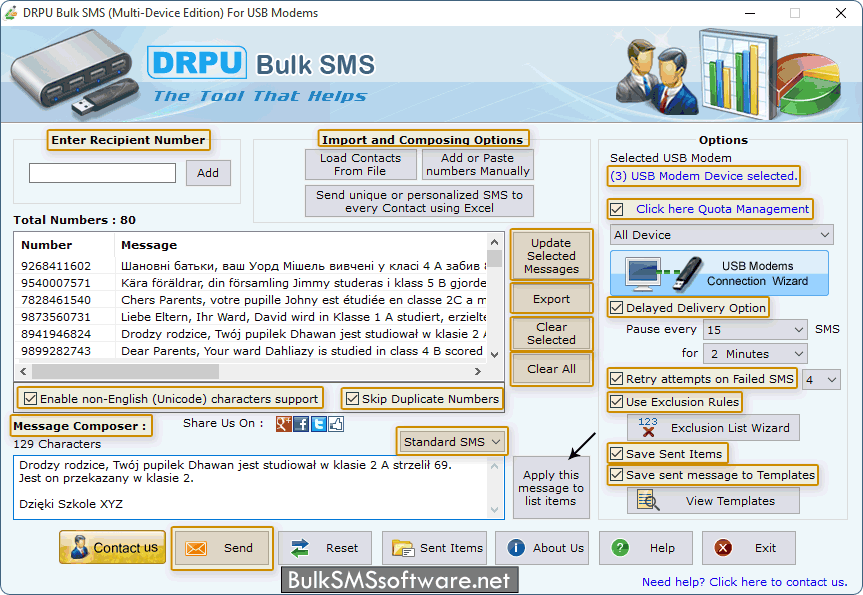Click the message composer scroll down arrow
The height and width of the screenshot is (595, 863).
point(494,510)
